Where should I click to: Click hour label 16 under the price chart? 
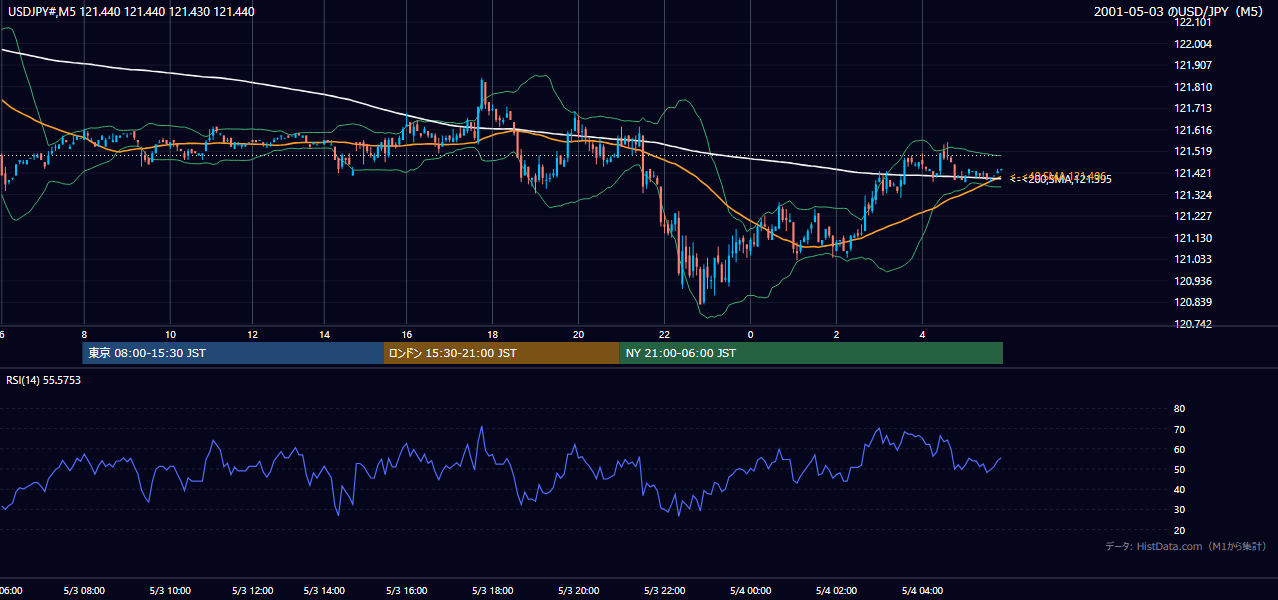(x=407, y=335)
